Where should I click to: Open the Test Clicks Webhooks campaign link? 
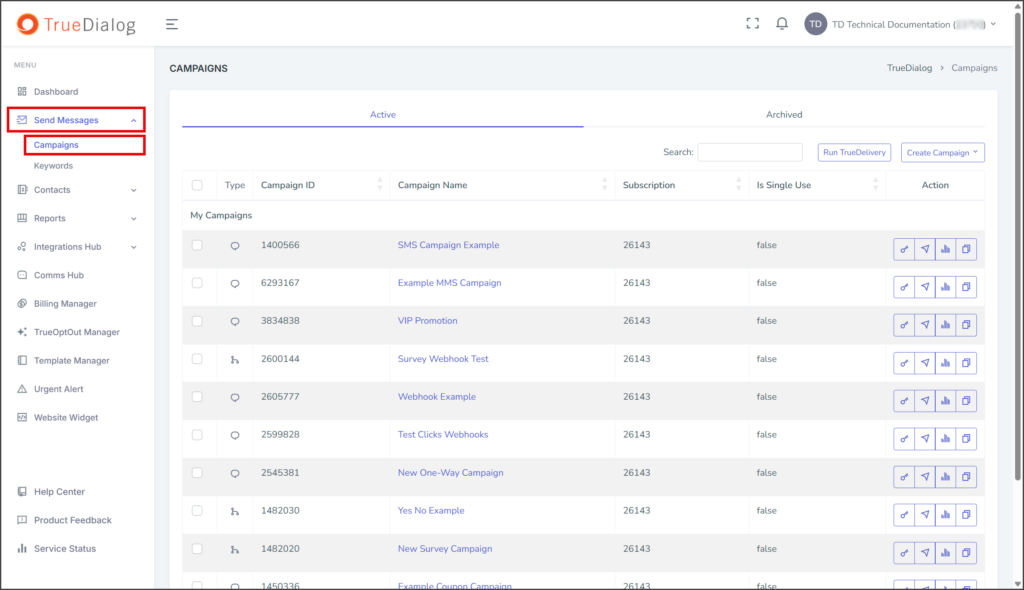pos(443,434)
